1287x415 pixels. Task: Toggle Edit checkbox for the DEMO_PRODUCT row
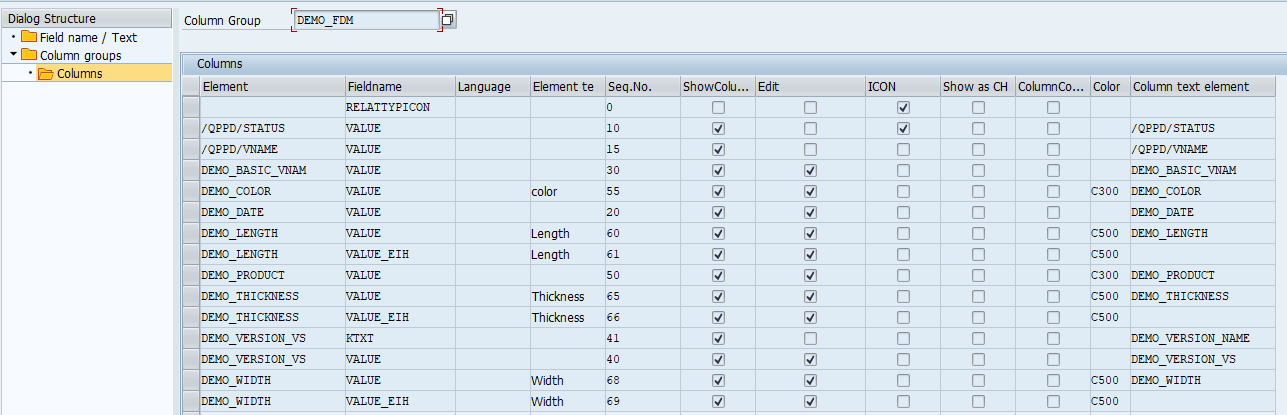(x=810, y=275)
